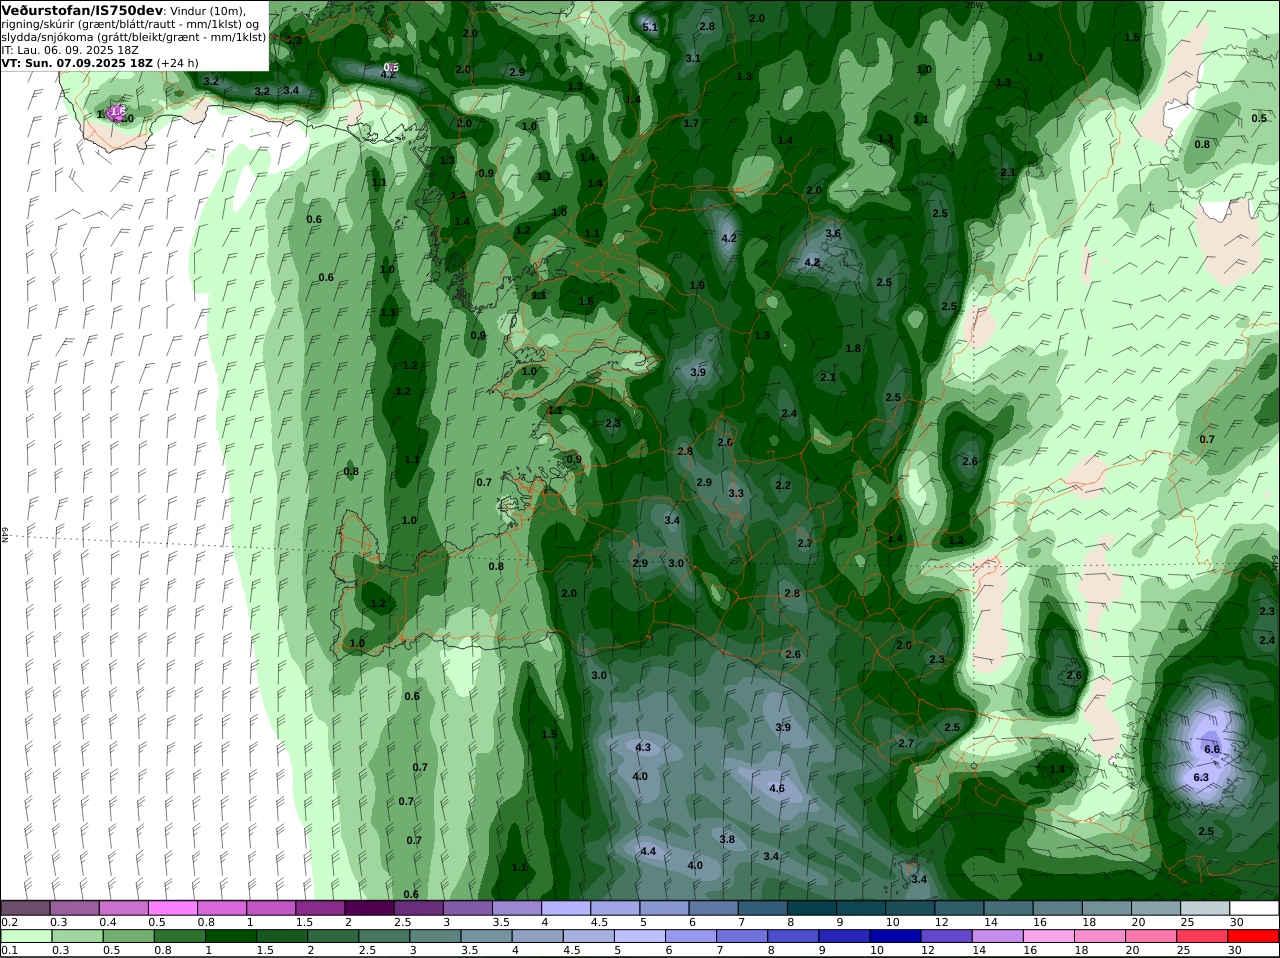Click the 4.4 precipitation value on the map
The image size is (1280, 958).
point(648,851)
